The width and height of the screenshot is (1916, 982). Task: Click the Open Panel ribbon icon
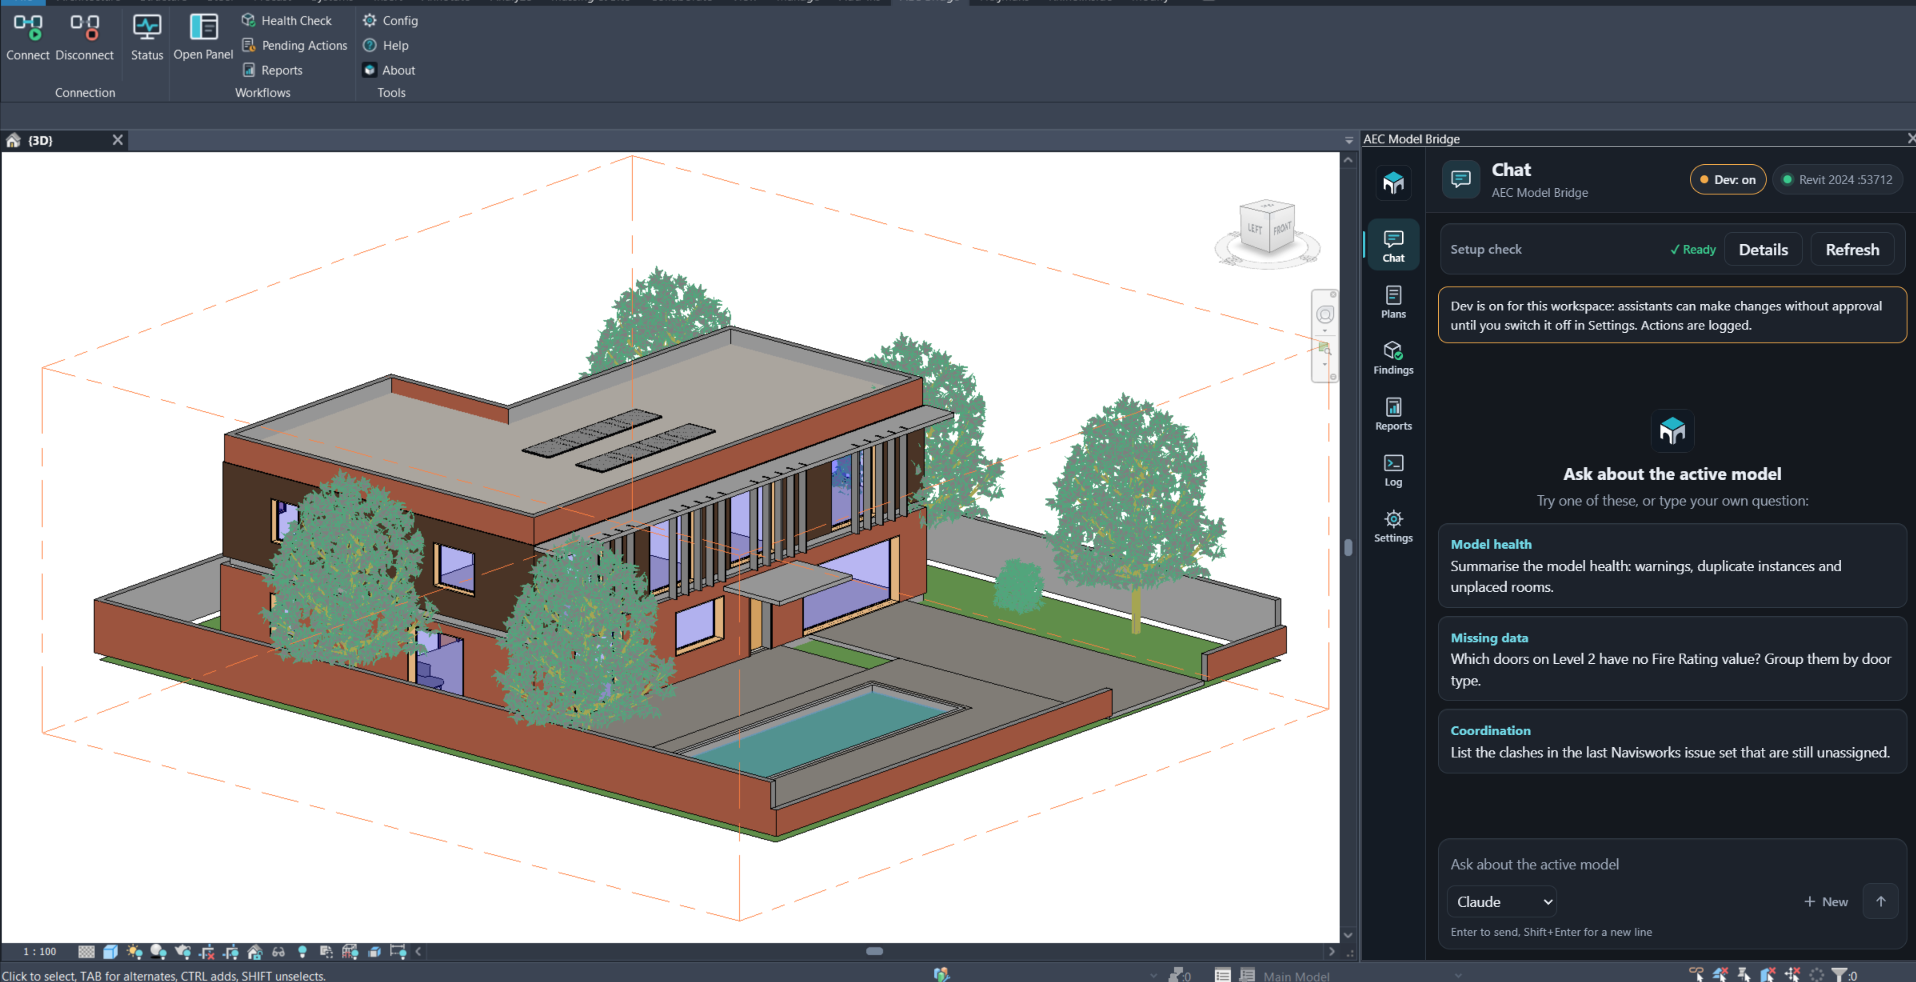(x=204, y=27)
